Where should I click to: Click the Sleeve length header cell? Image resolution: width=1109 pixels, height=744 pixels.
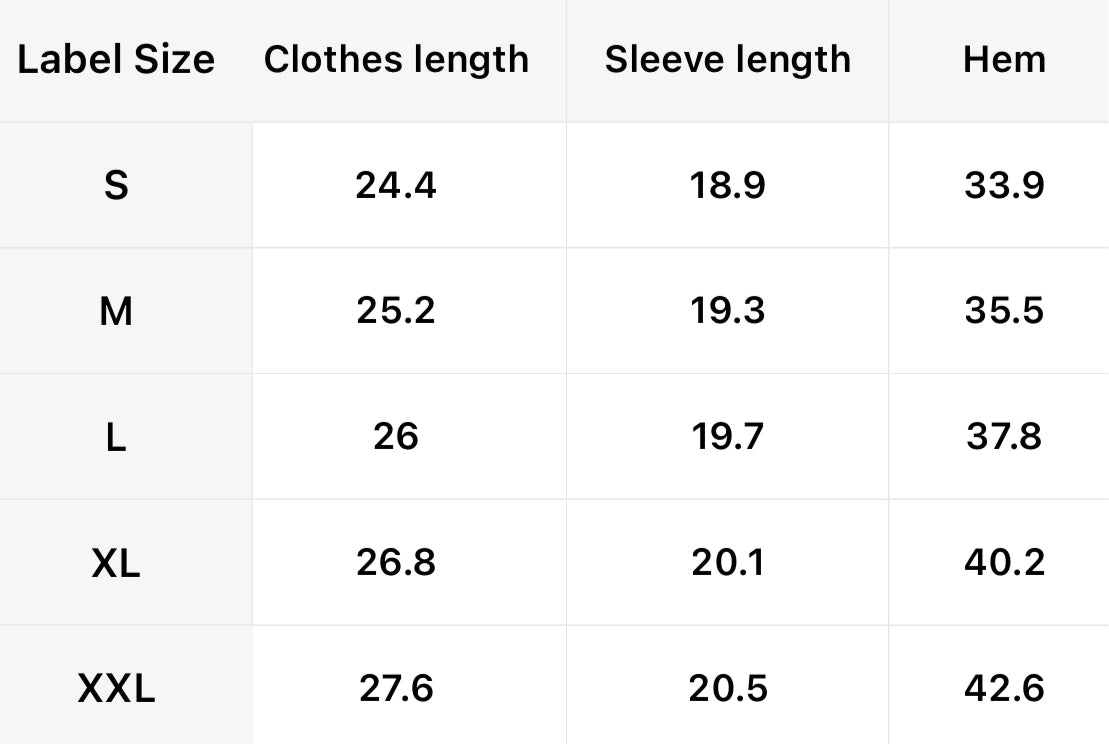point(727,60)
